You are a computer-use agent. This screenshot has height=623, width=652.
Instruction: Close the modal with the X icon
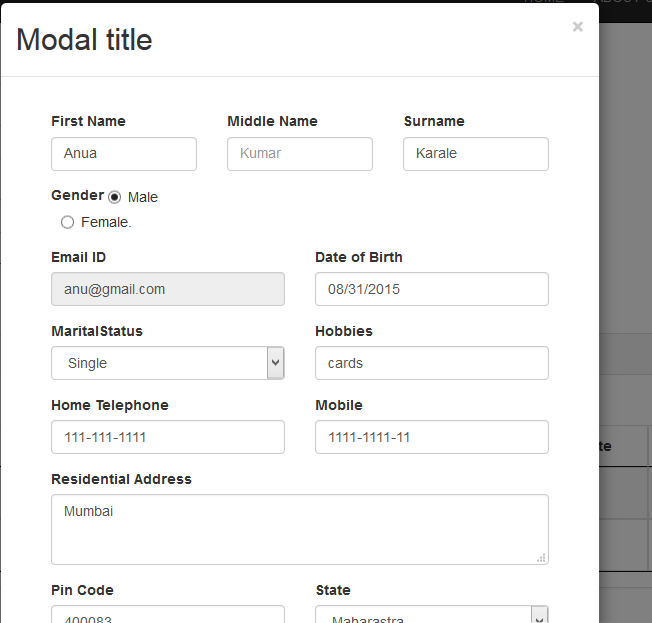click(577, 27)
